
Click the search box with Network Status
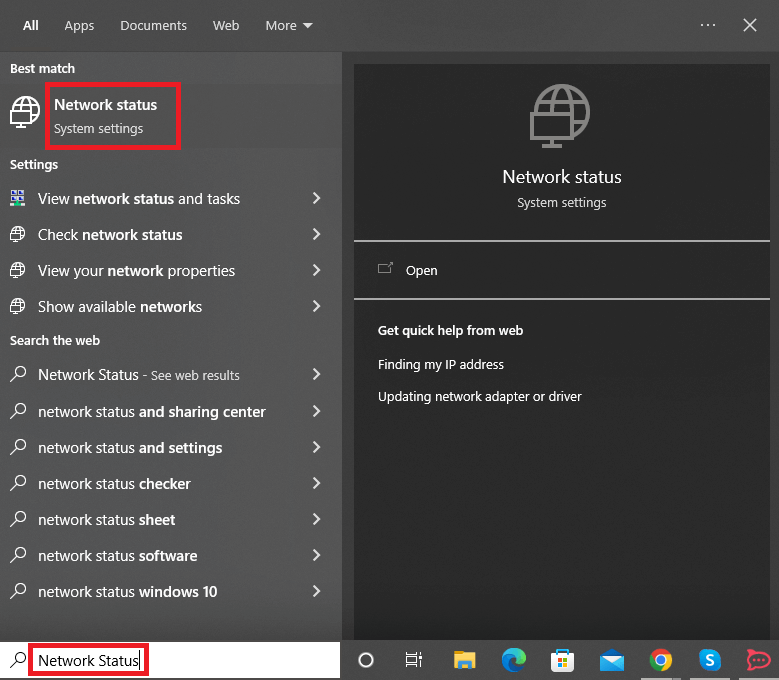coord(88,660)
